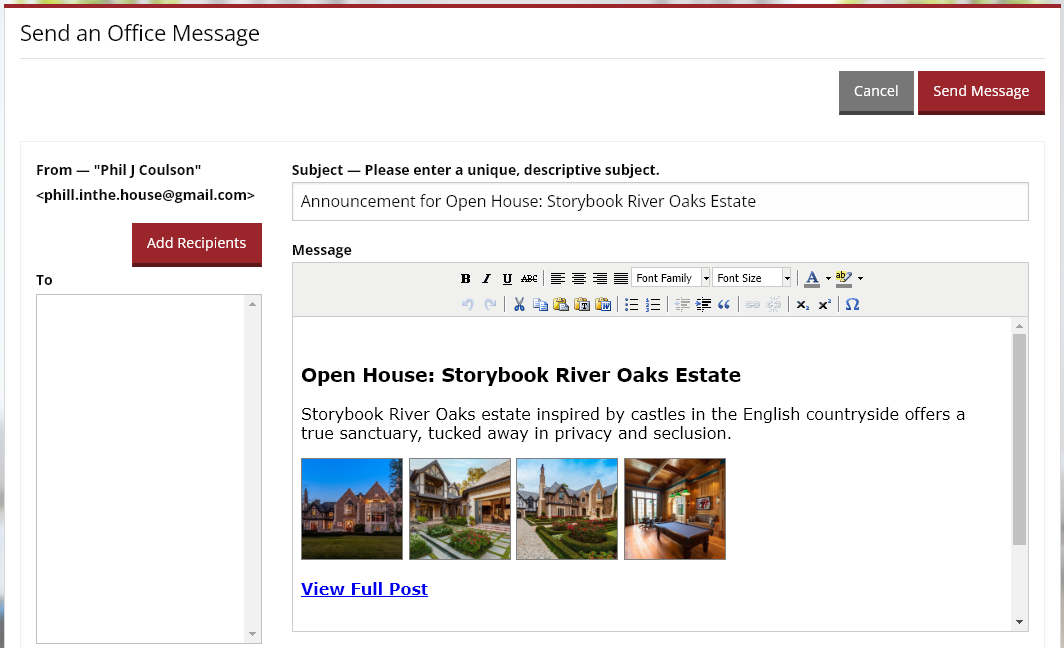The width and height of the screenshot is (1064, 648).
Task: Apply center text alignment
Action: (x=580, y=277)
